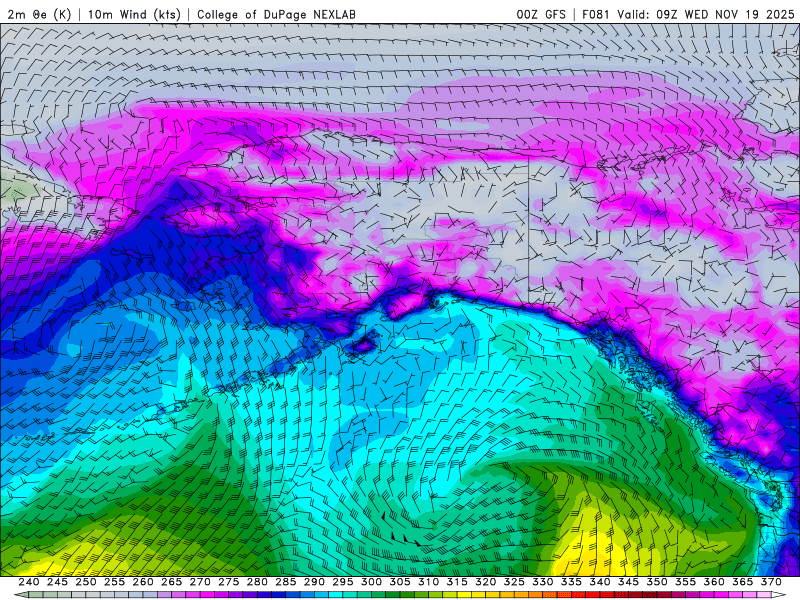Click the 350 value on the color scale

click(x=657, y=582)
